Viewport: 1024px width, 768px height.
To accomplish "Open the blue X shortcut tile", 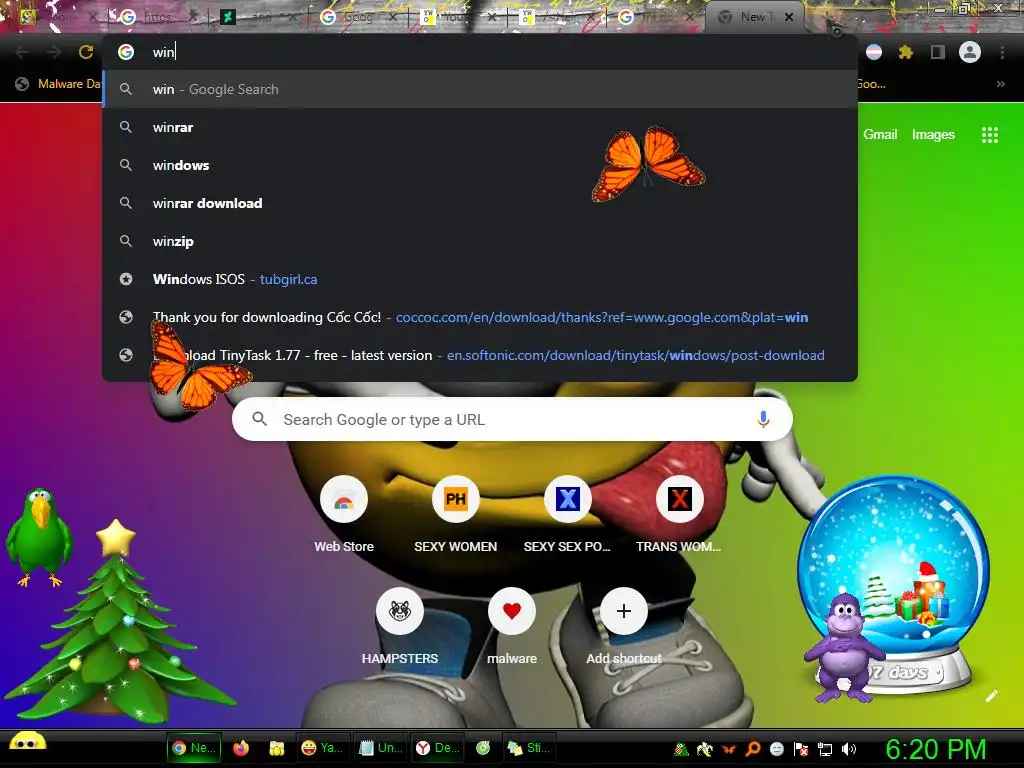I will click(568, 516).
